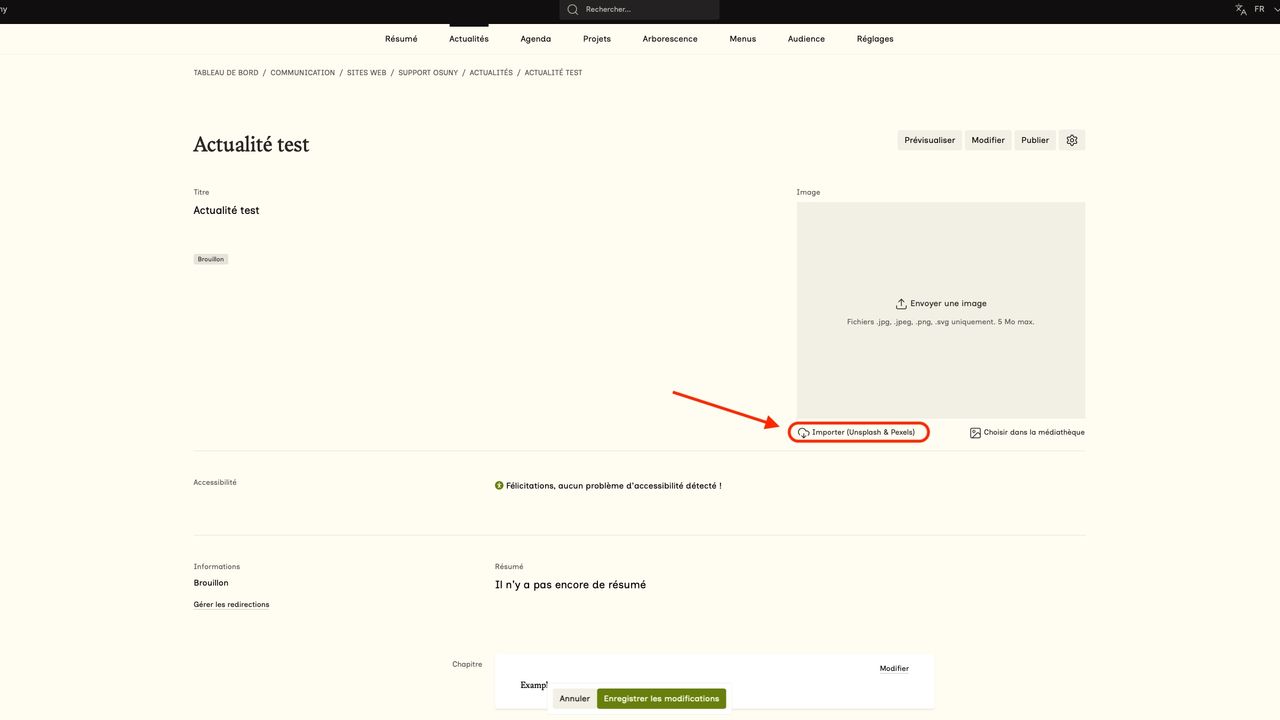Click the translate language icon

click(x=1241, y=9)
